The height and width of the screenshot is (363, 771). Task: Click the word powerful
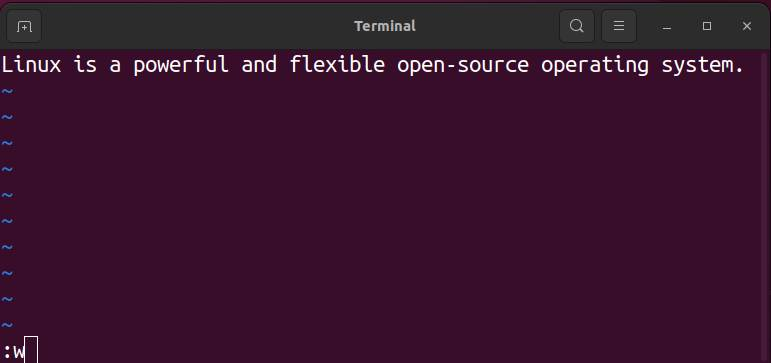pyautogui.click(x=181, y=65)
